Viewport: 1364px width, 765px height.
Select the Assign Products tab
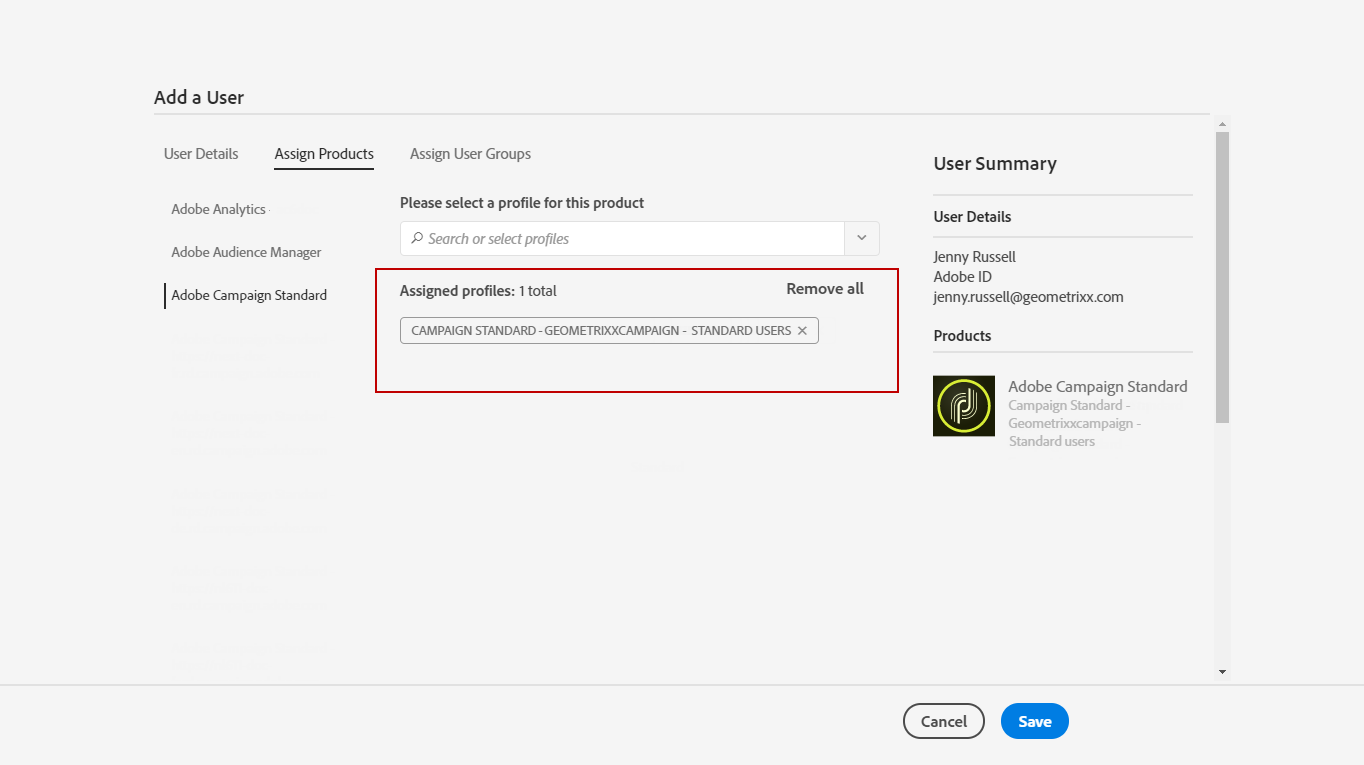tap(324, 154)
